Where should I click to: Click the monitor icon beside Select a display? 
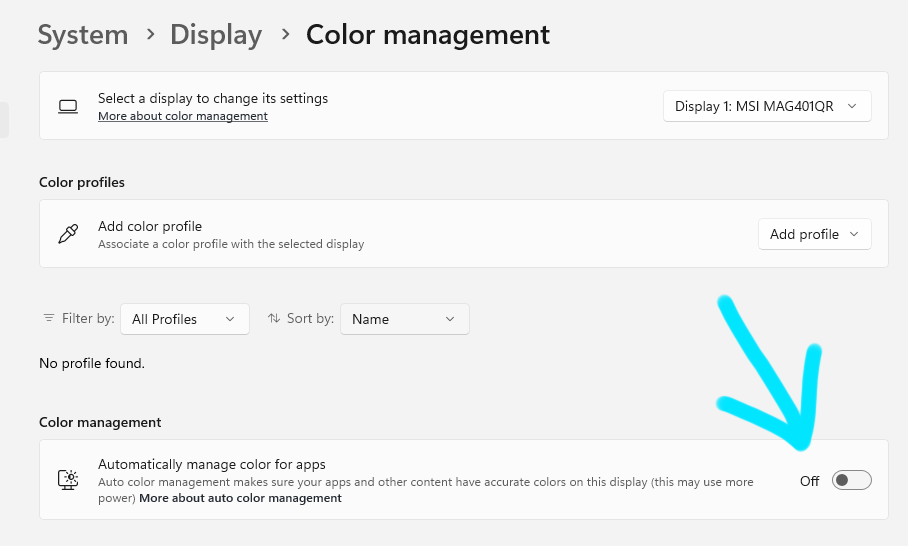click(x=68, y=106)
